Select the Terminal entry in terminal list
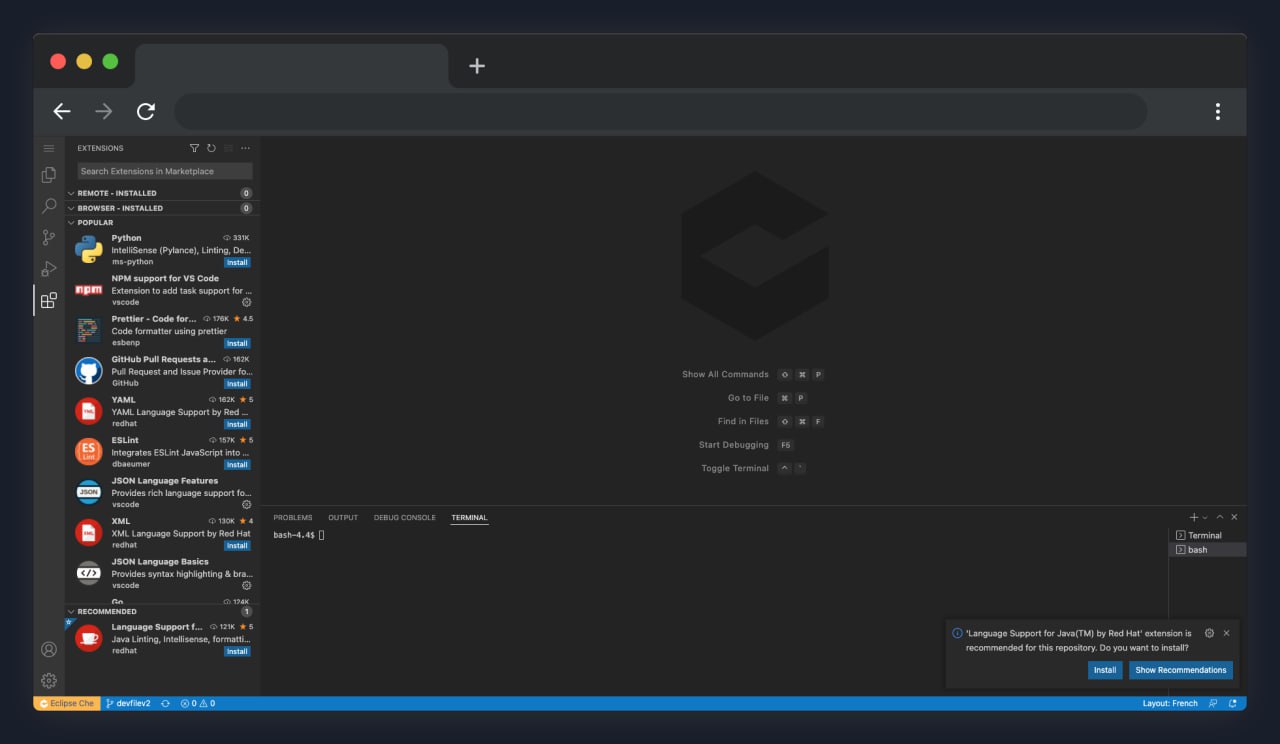 coord(1207,535)
